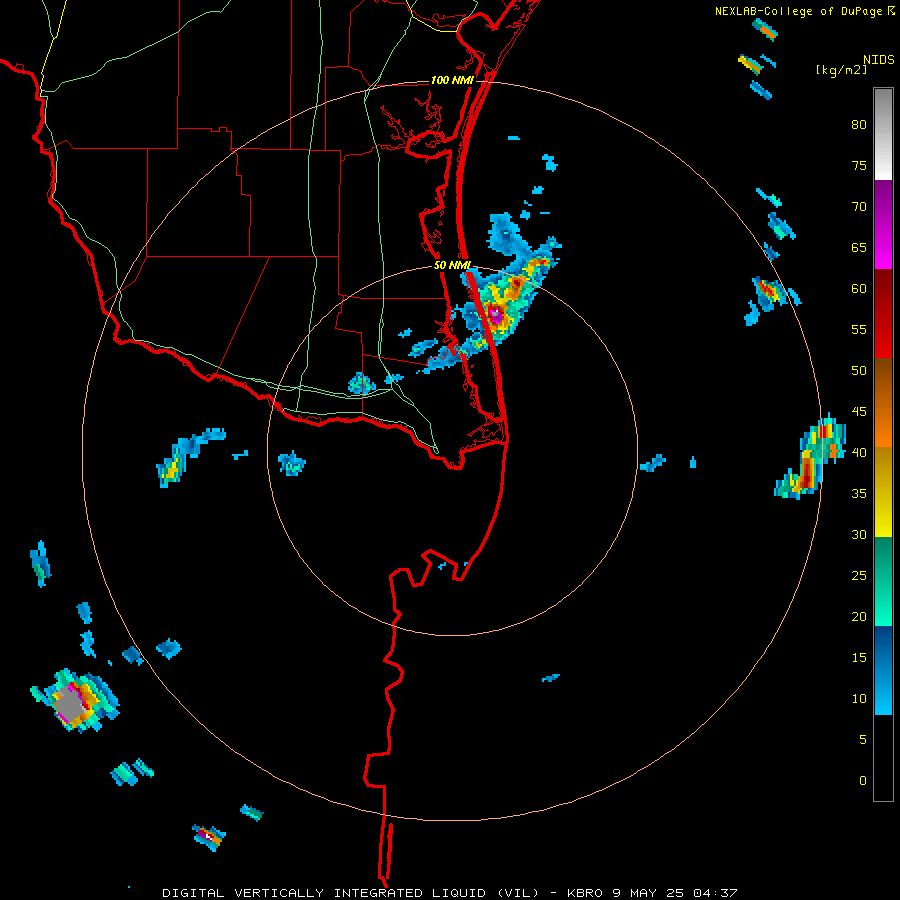Click the NIDS label

(879, 60)
